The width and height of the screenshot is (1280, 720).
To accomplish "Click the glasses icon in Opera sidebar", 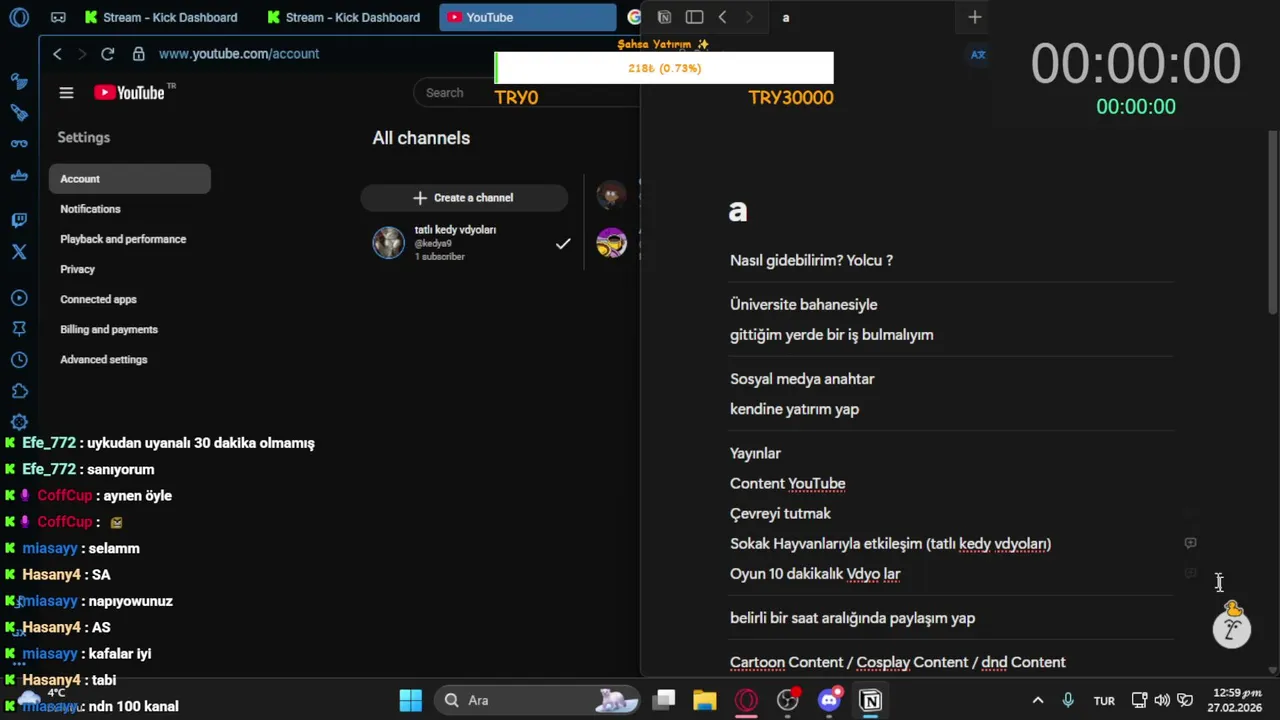I will point(19,144).
